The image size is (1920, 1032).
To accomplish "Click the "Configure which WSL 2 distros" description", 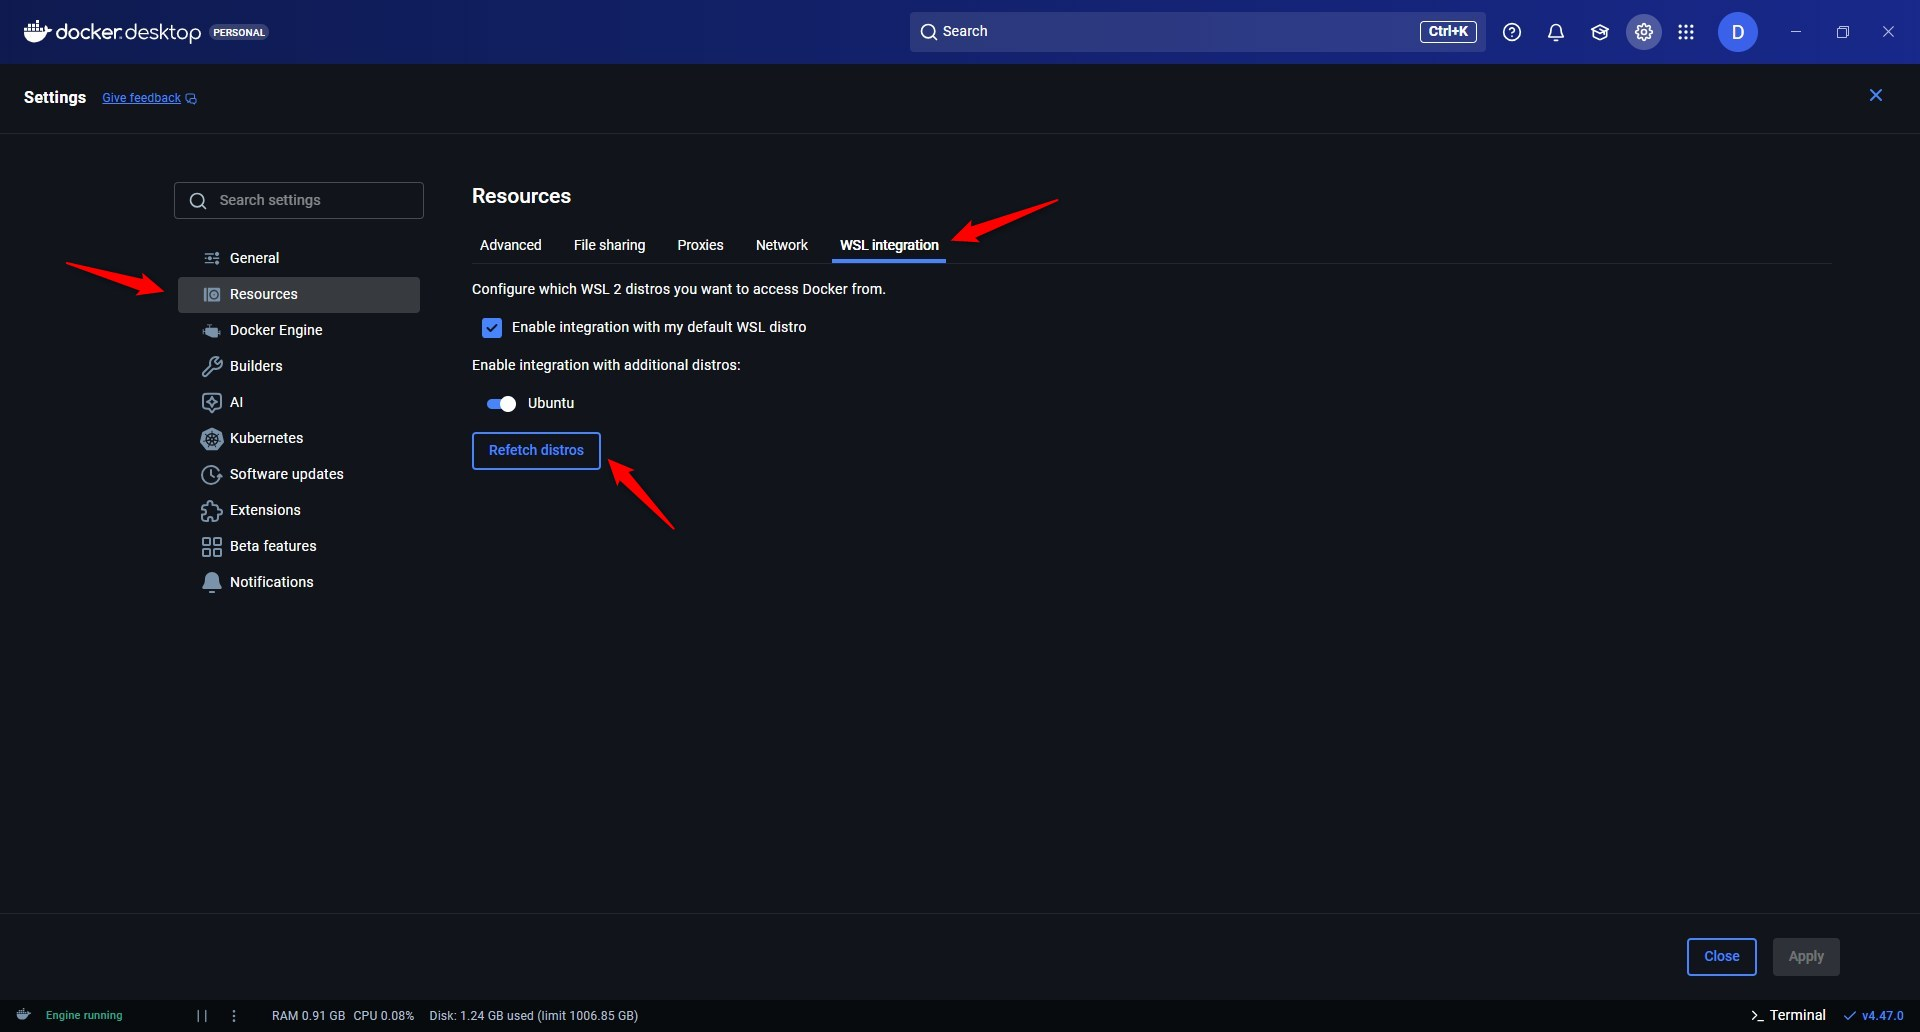I will (679, 289).
